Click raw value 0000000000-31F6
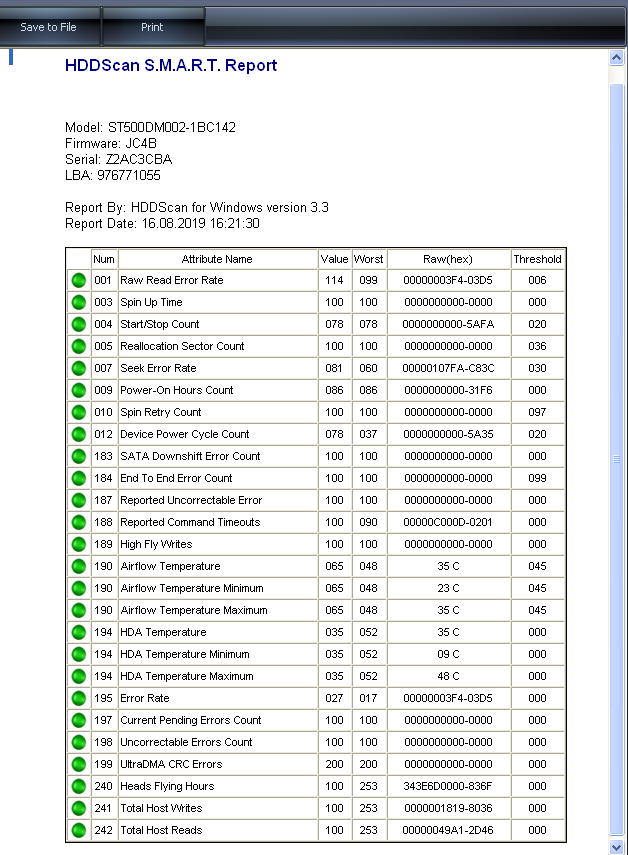This screenshot has width=628, height=855. pos(448,390)
